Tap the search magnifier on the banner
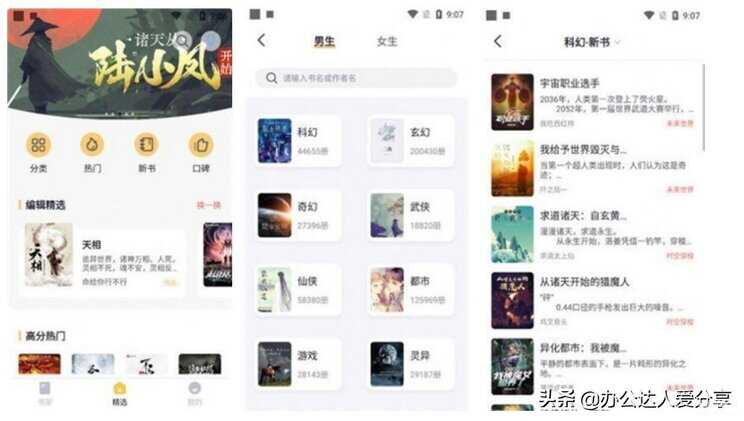 [x=183, y=40]
